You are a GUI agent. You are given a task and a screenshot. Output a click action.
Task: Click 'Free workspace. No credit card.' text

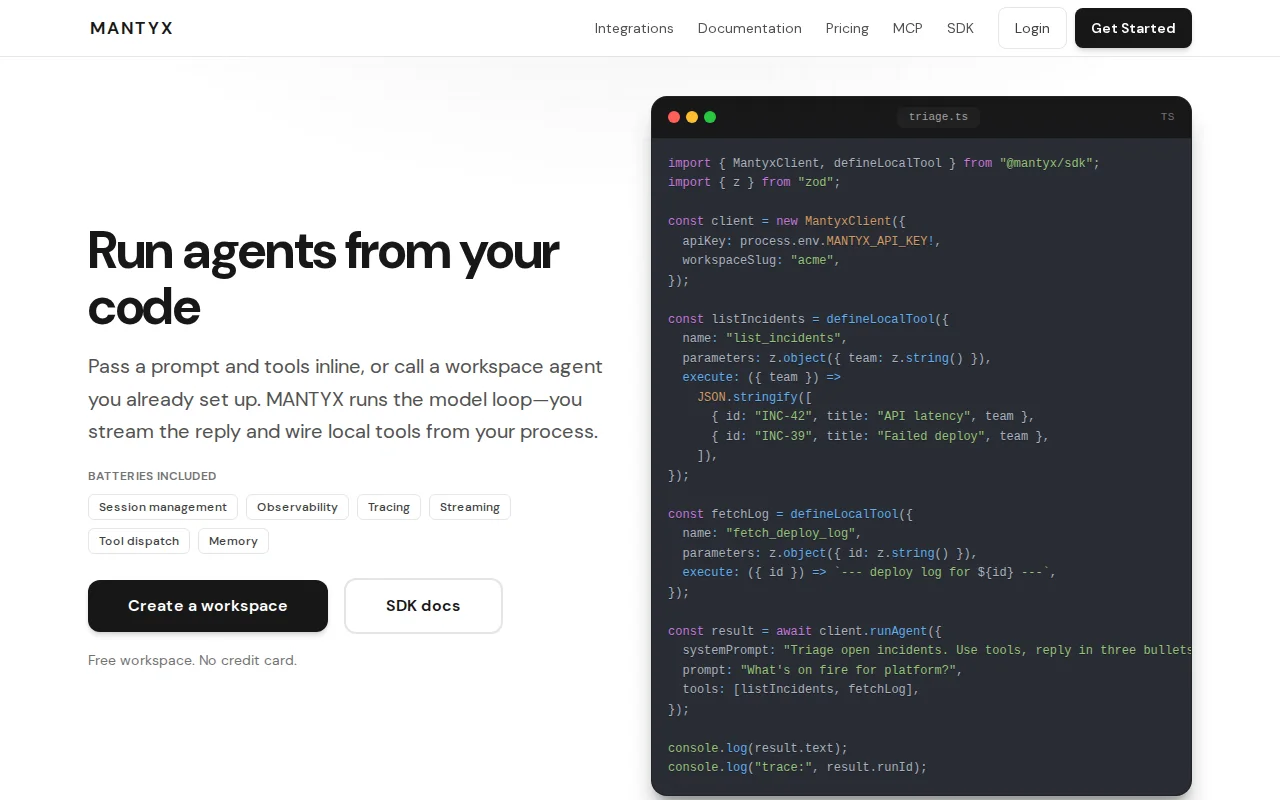coord(192,660)
